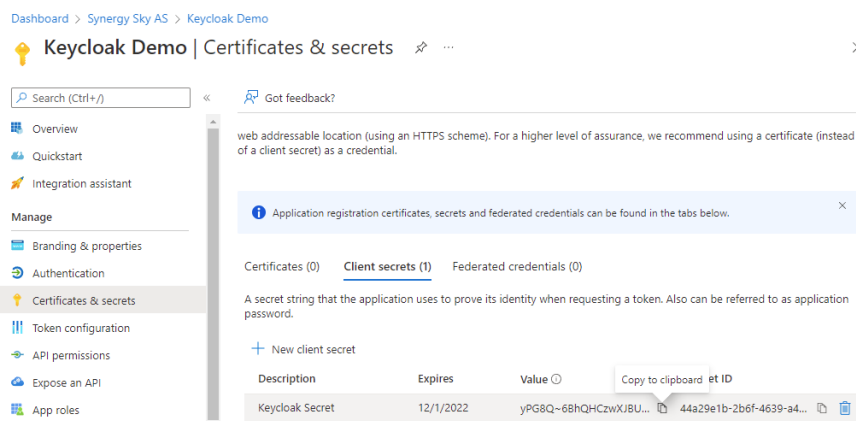Click the Value column header
856x421 pixels.
533,379
